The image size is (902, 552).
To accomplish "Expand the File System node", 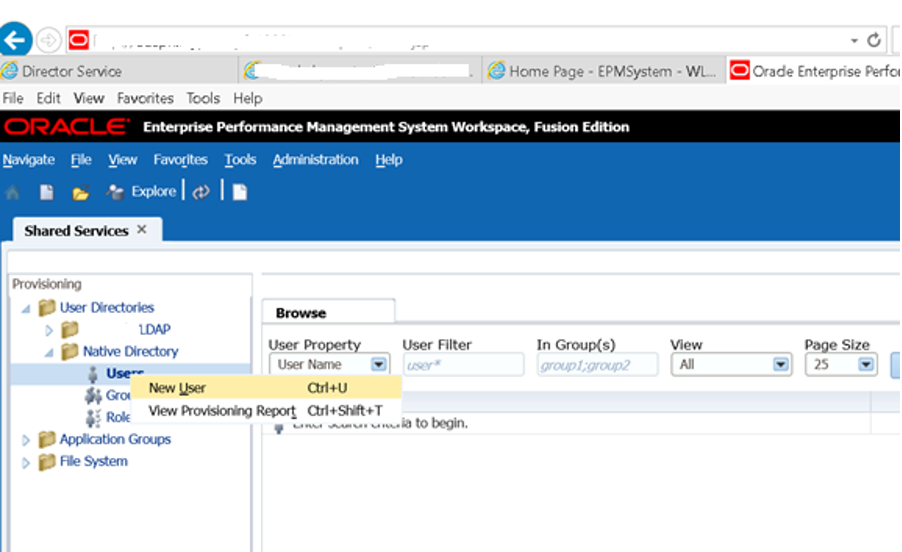I will click(x=26, y=462).
